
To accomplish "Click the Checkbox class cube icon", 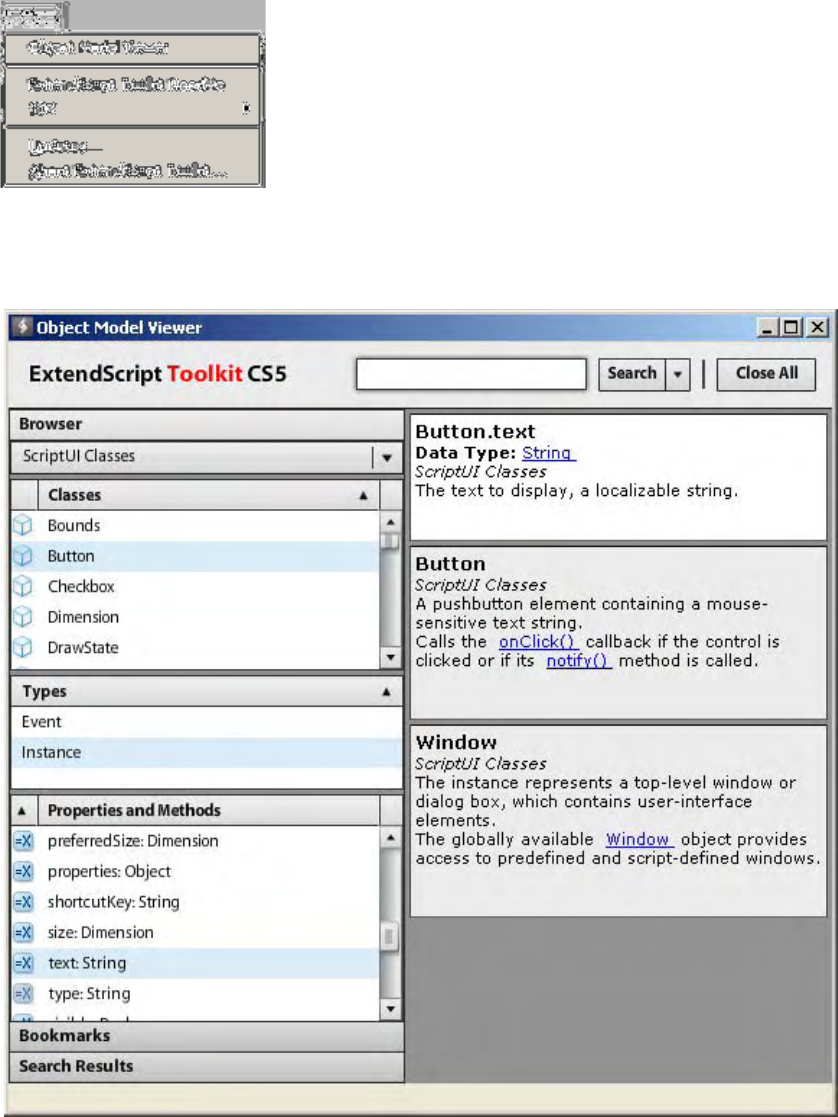I will [23, 586].
